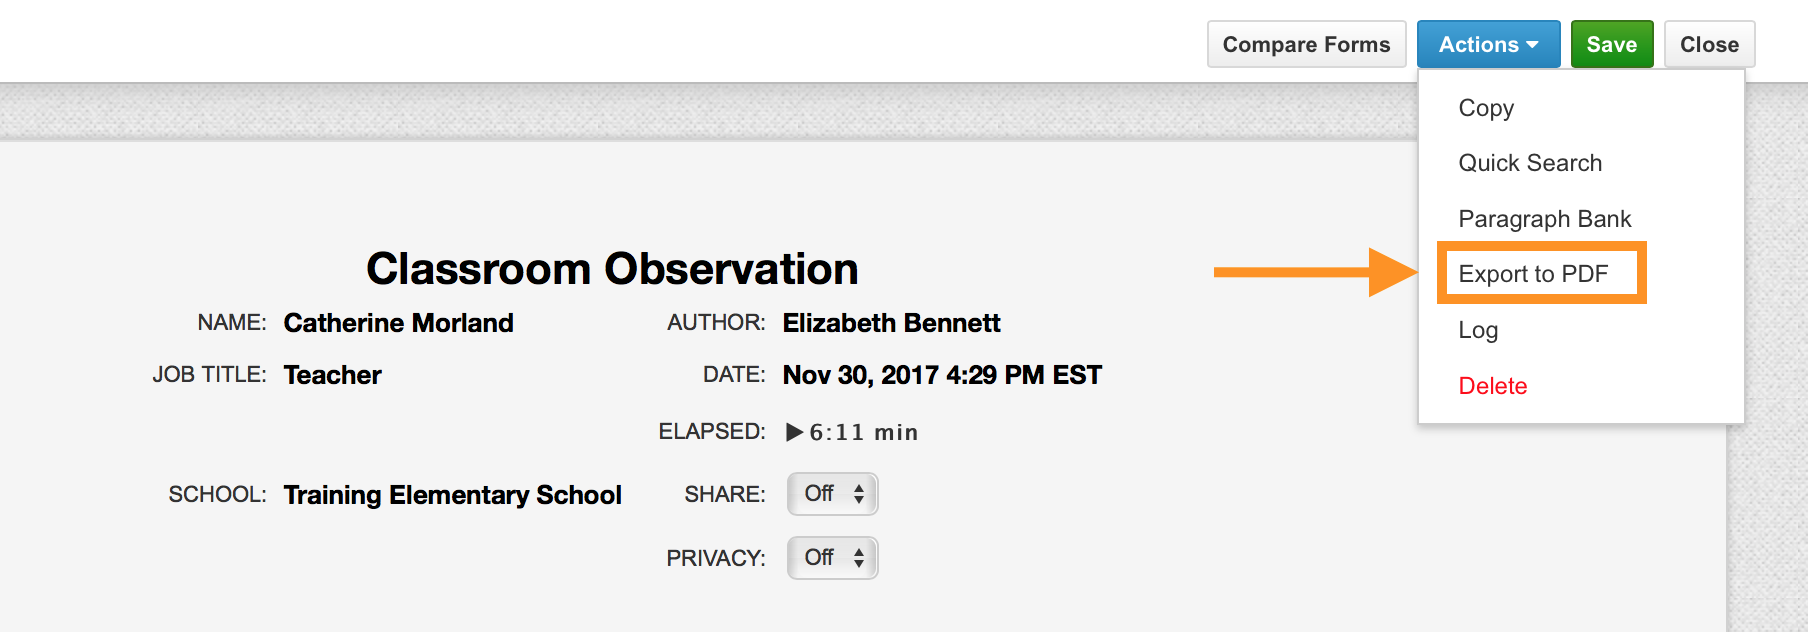Viewport: 1808px width, 632px height.
Task: Choose the red Delete option
Action: coord(1492,386)
